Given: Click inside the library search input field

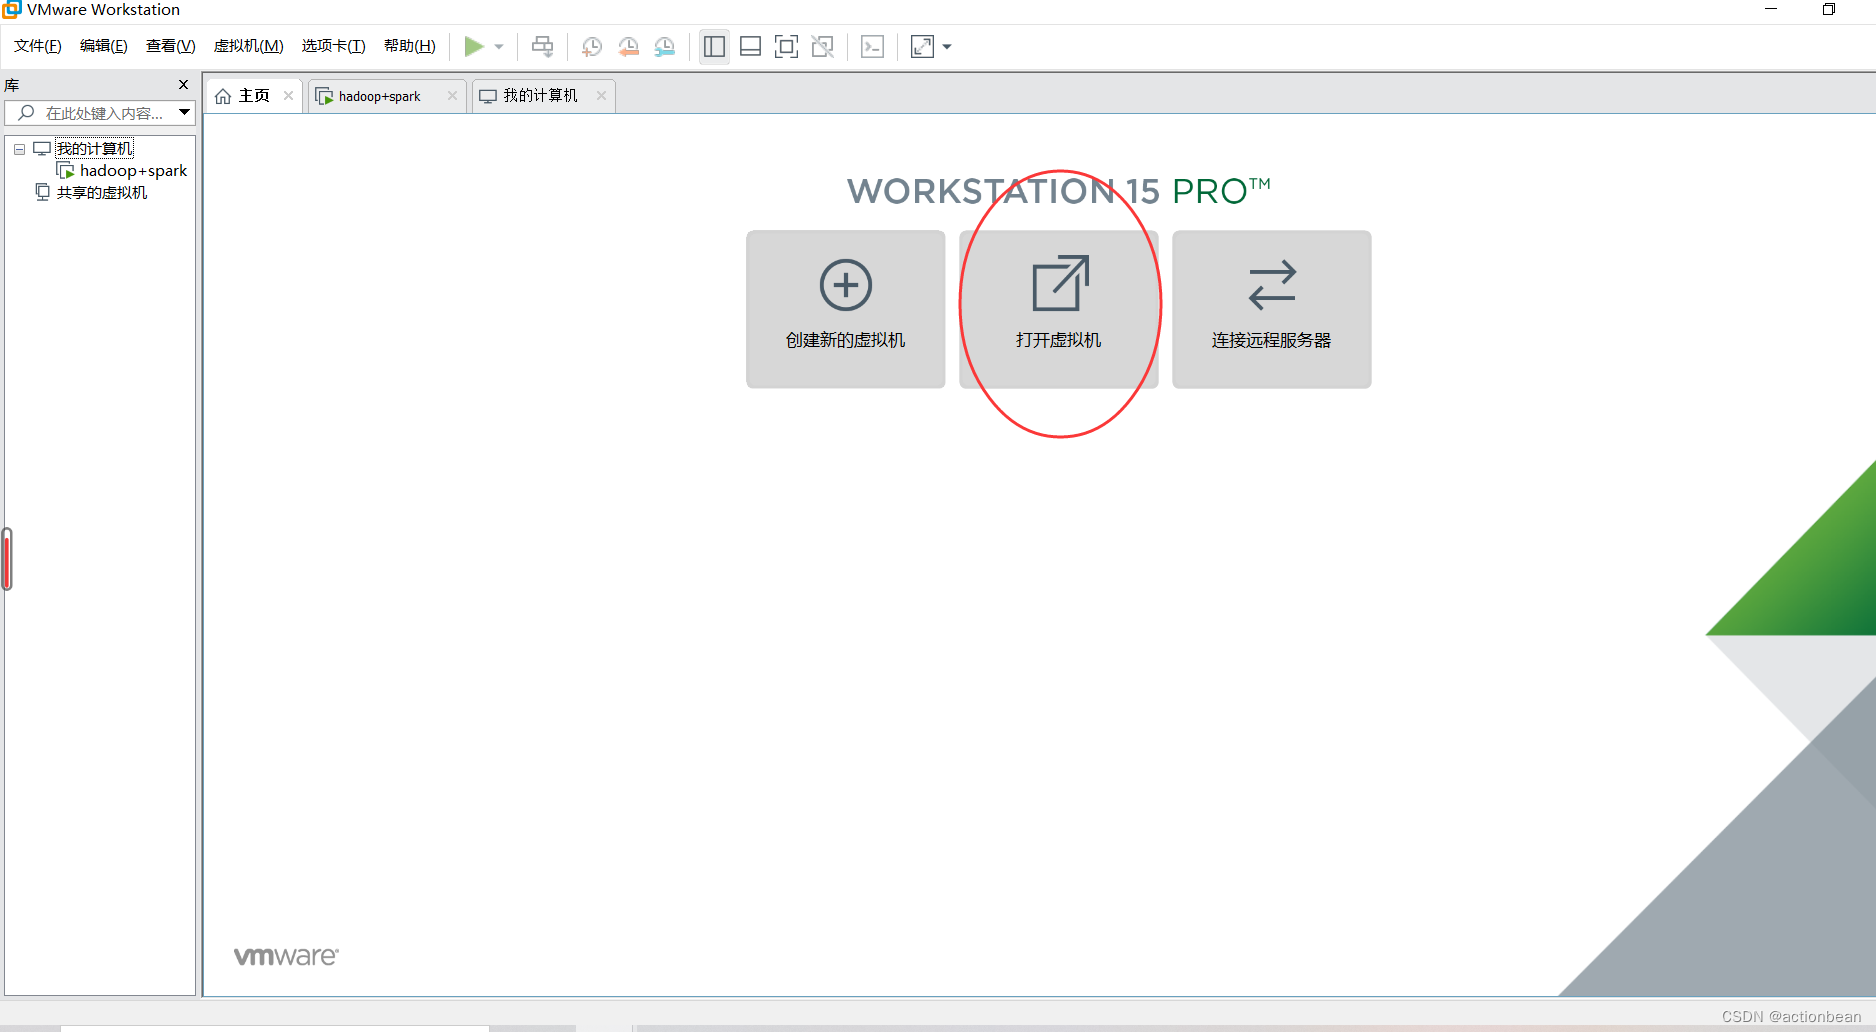Looking at the screenshot, I should [100, 113].
